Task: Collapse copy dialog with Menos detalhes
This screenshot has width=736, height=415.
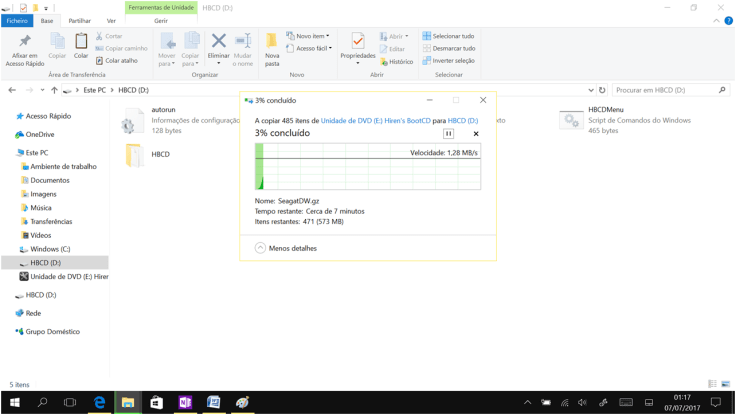Action: (x=286, y=248)
